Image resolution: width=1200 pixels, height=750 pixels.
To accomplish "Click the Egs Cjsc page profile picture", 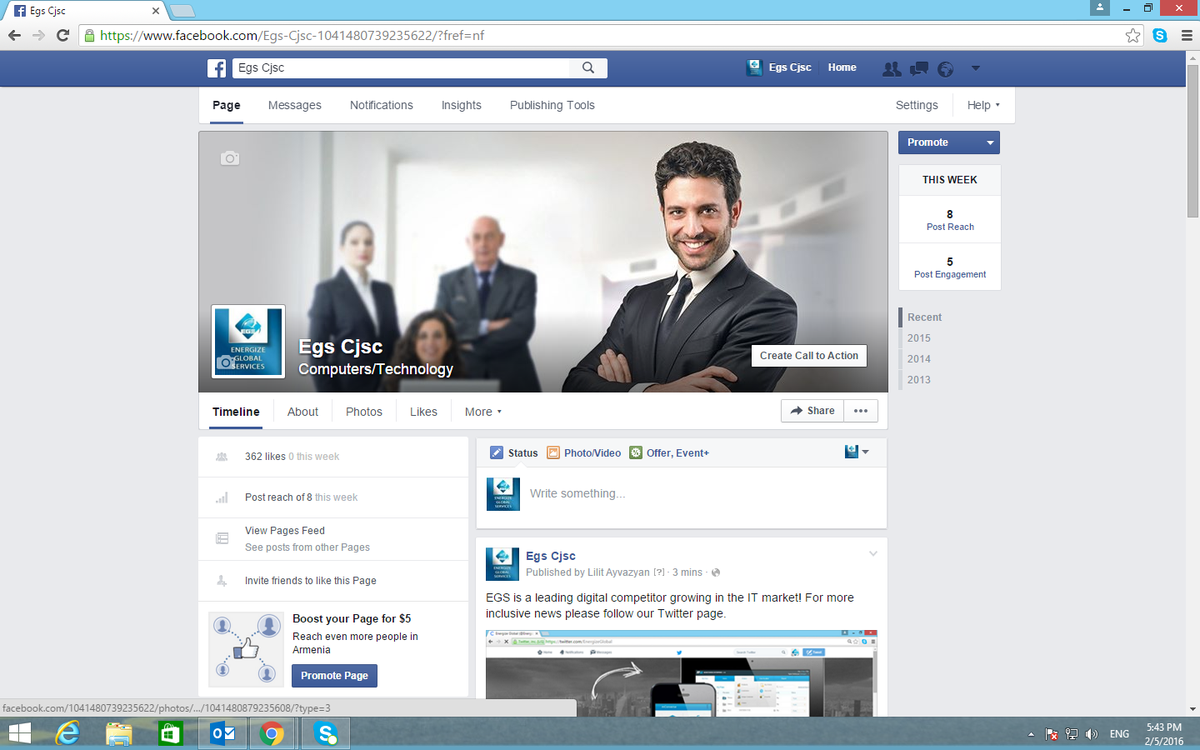I will click(248, 341).
